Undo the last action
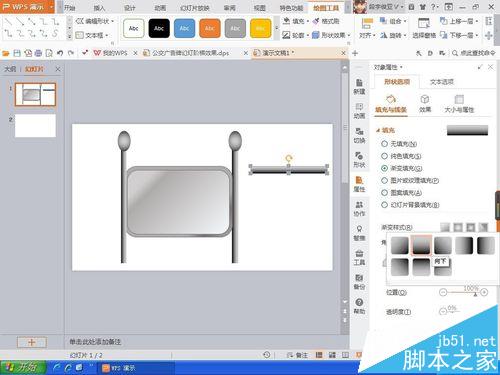Image resolution: width=500 pixels, height=375 pixels. (x=60, y=53)
